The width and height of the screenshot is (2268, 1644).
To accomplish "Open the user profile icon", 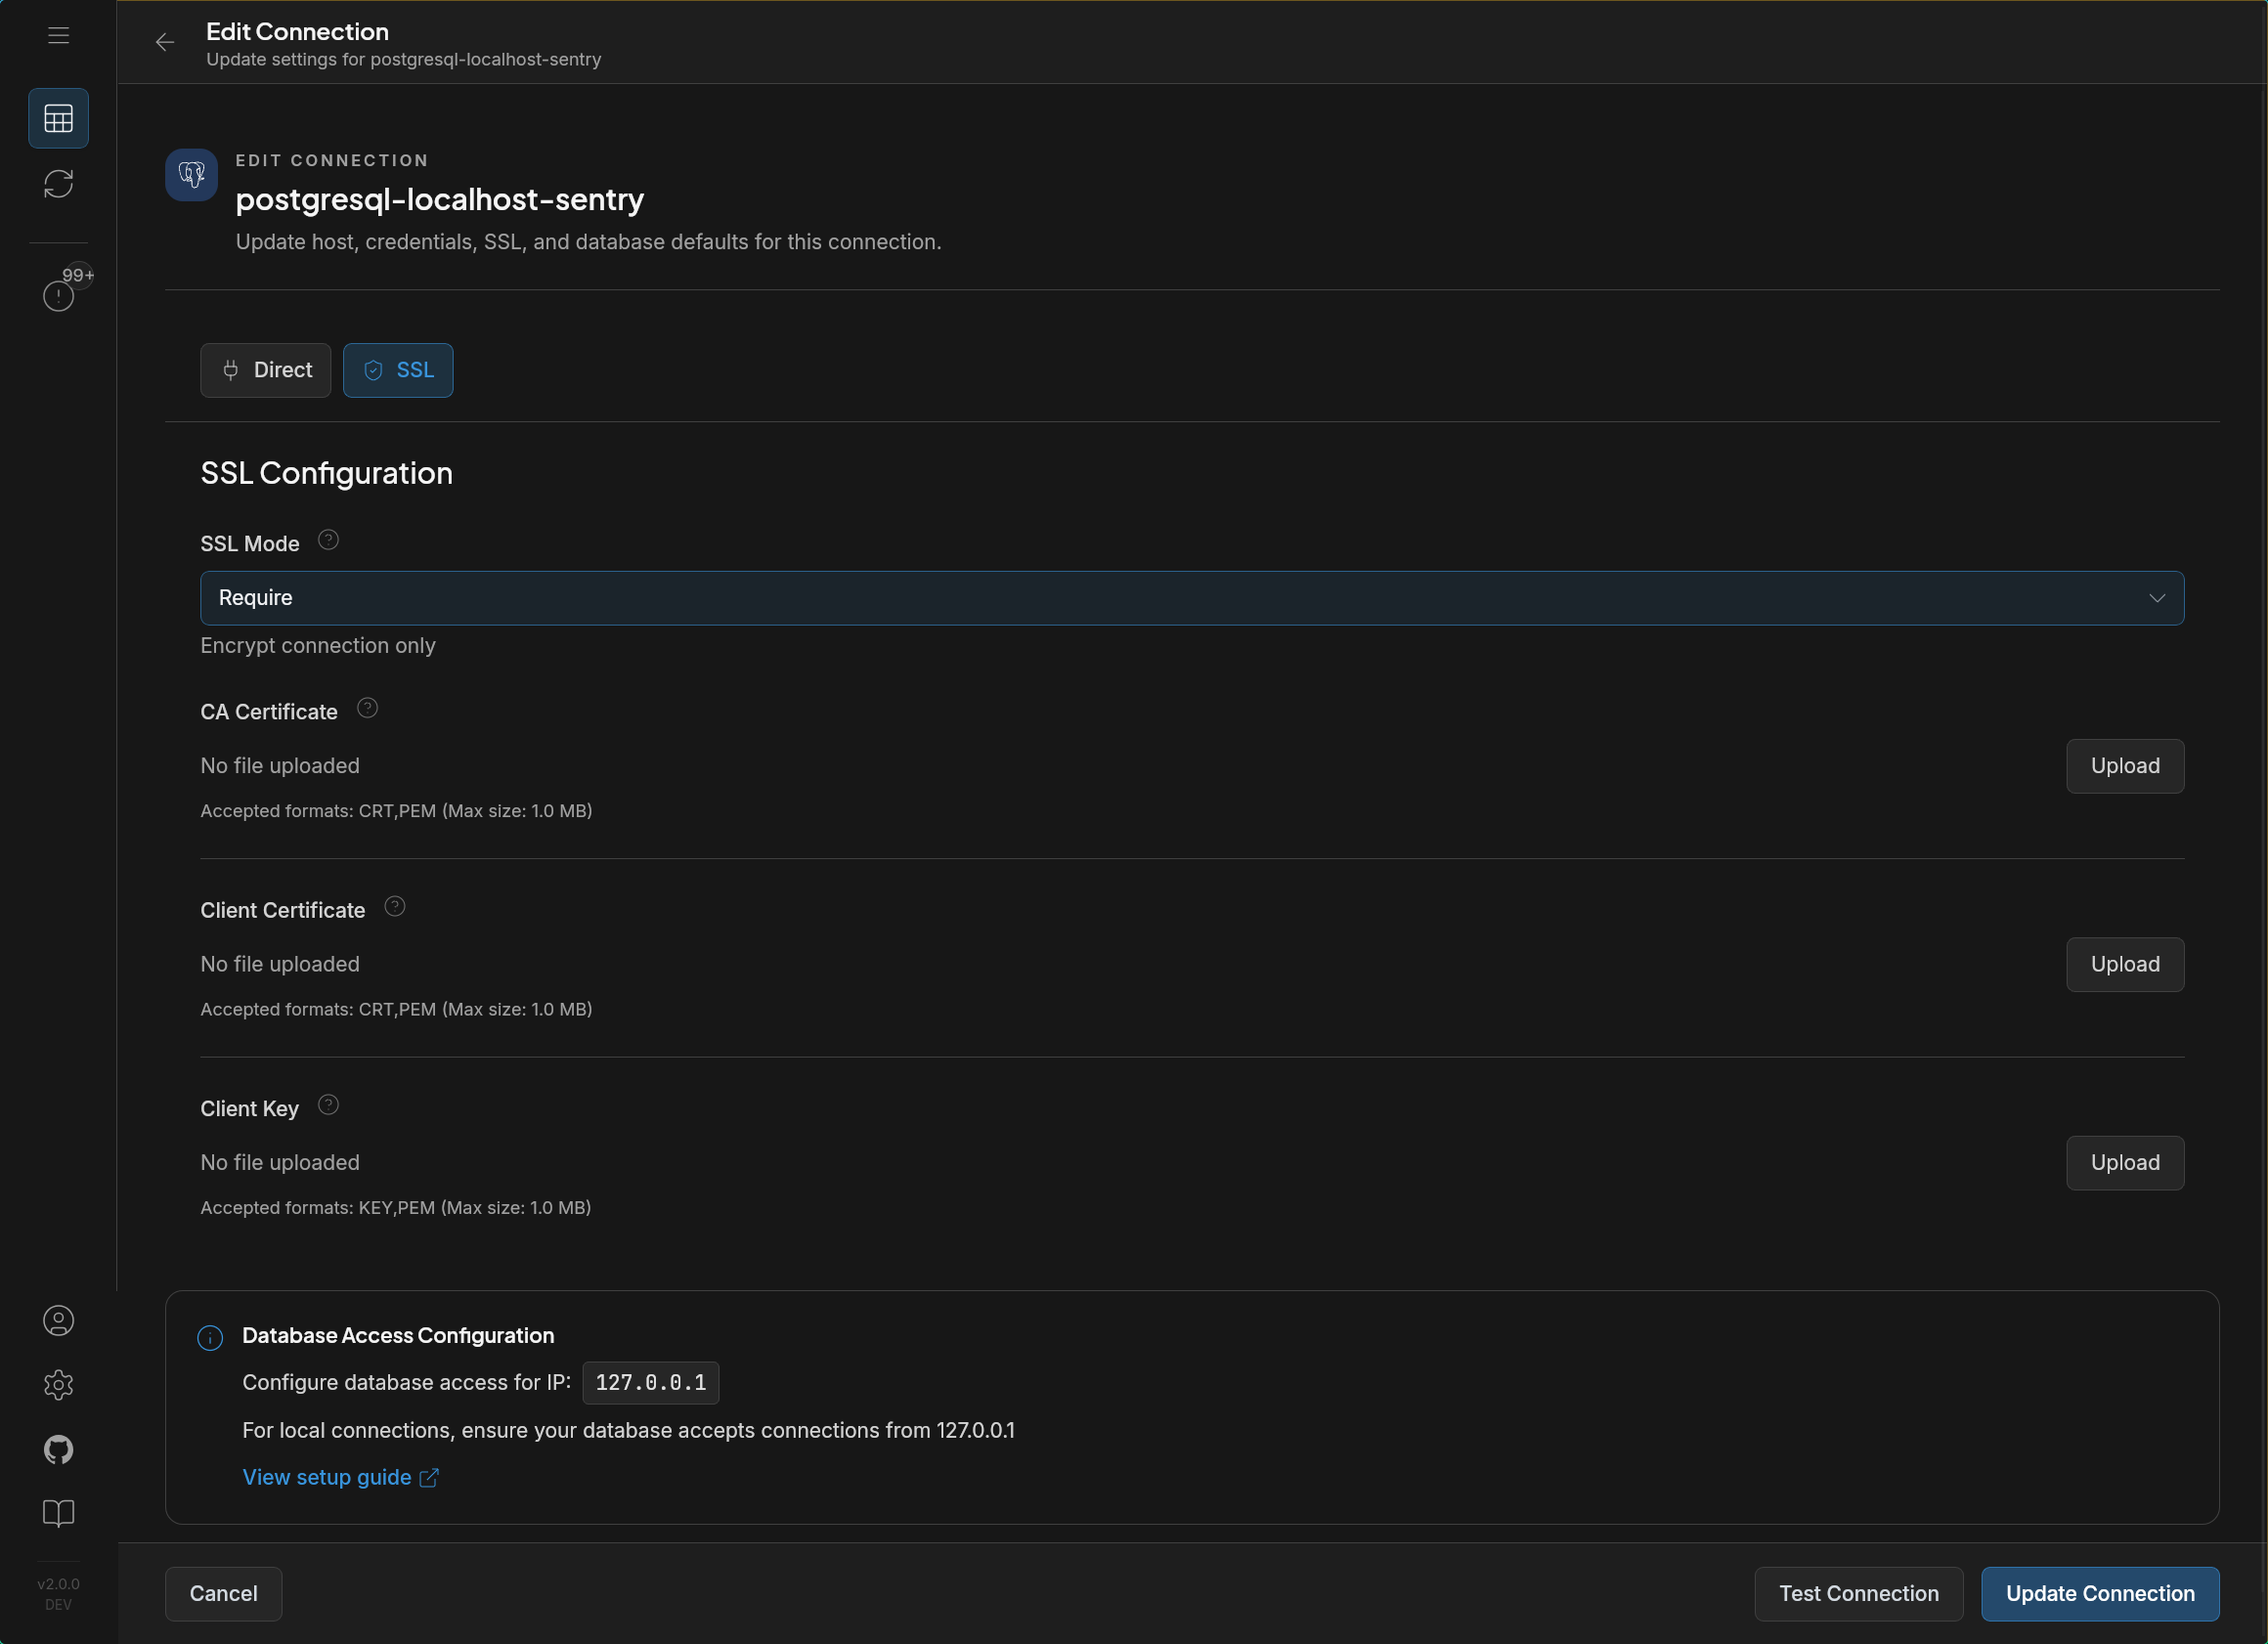I will coord(58,1321).
